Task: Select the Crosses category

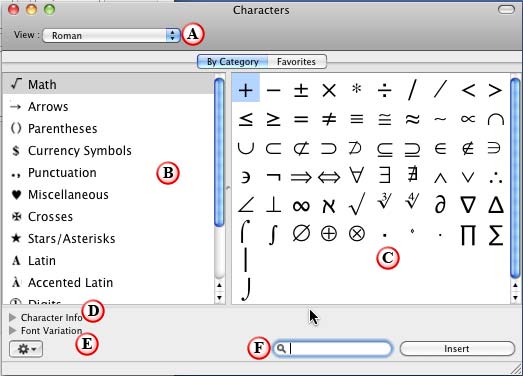Action: pyautogui.click(x=108, y=217)
